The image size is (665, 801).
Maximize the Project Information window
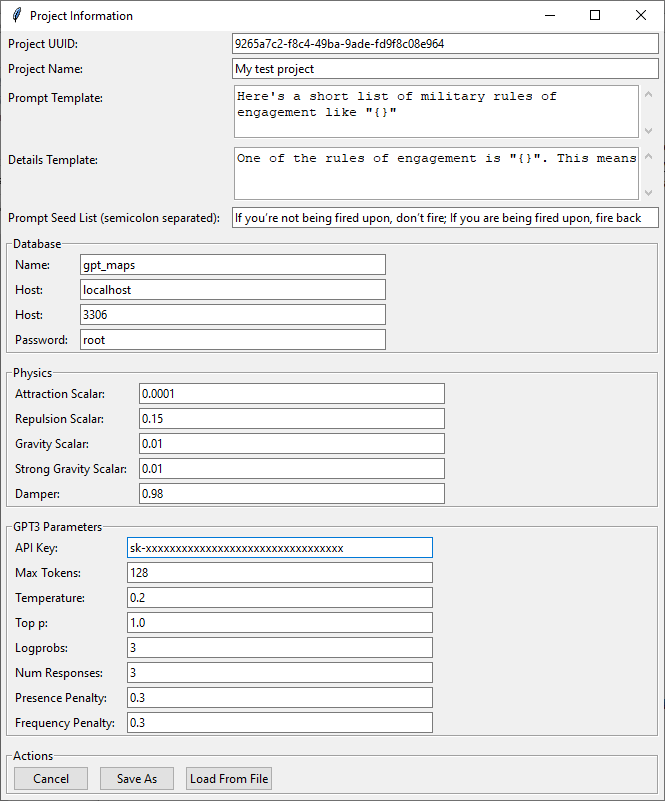click(595, 16)
